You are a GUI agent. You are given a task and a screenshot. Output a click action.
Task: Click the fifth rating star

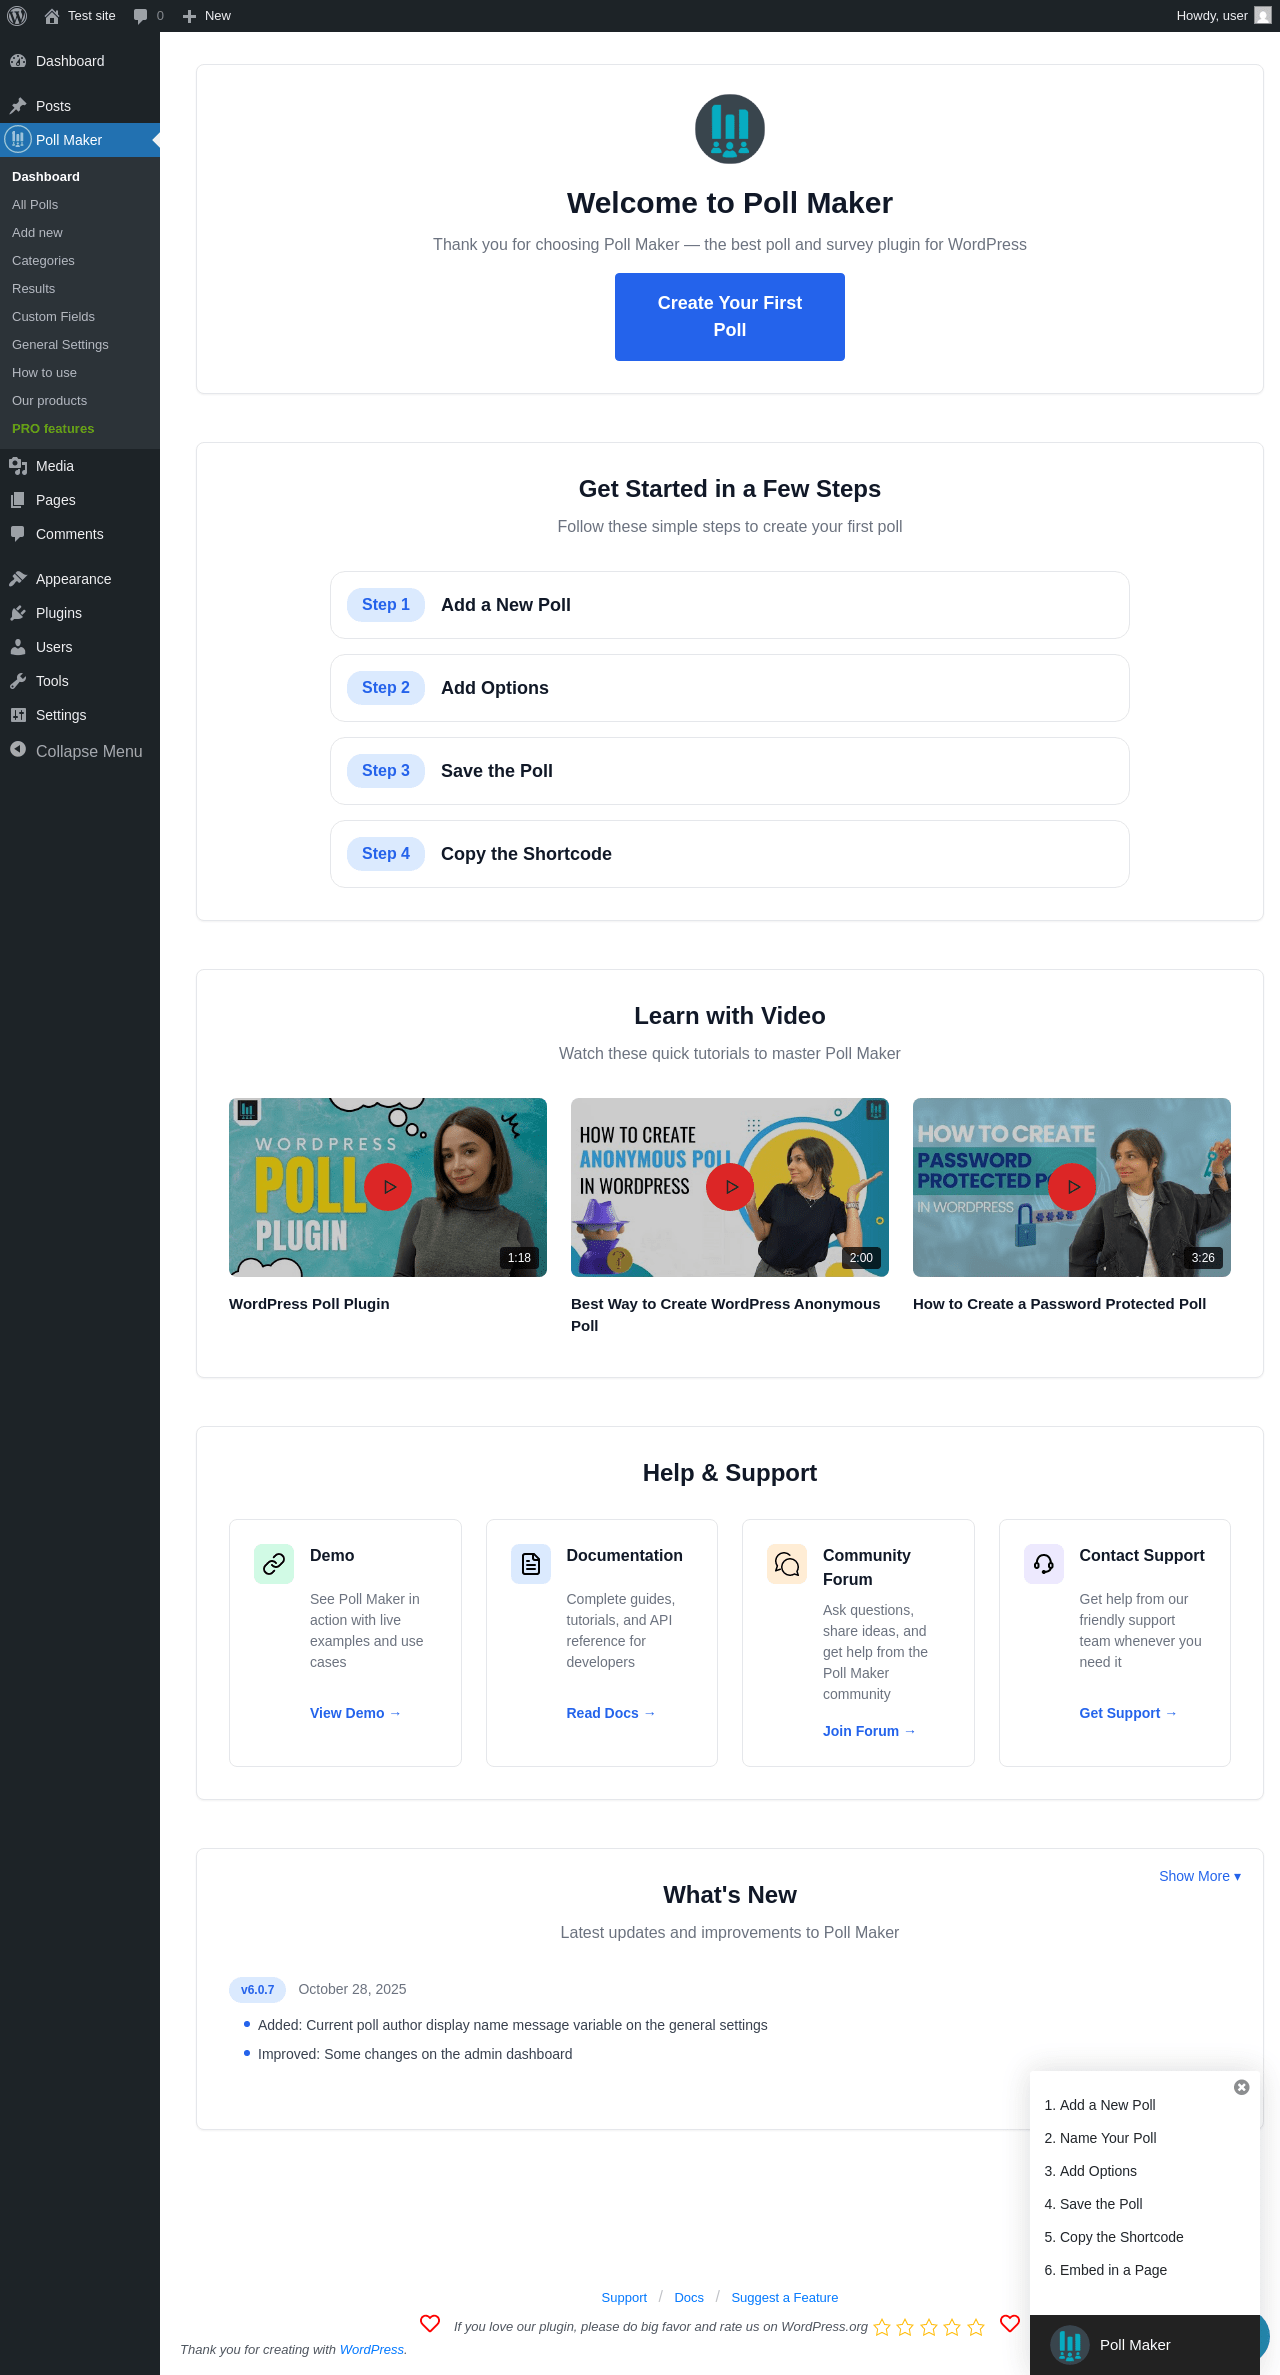pyautogui.click(x=976, y=2327)
